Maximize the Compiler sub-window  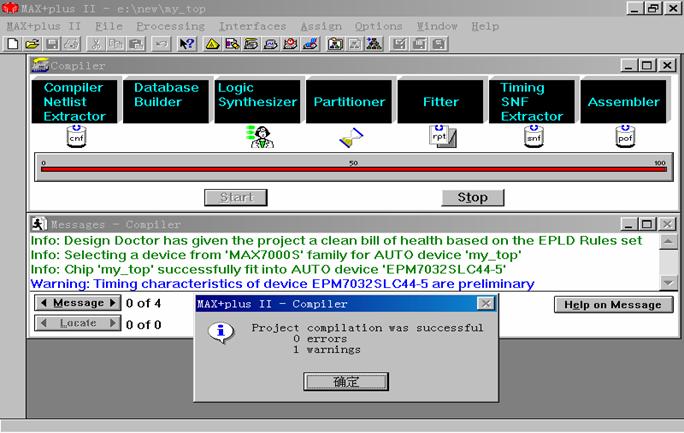pyautogui.click(x=647, y=65)
